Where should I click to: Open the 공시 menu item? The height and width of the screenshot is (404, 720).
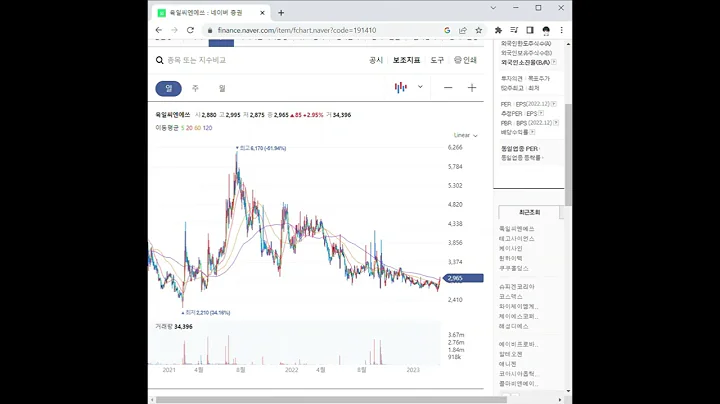point(376,60)
